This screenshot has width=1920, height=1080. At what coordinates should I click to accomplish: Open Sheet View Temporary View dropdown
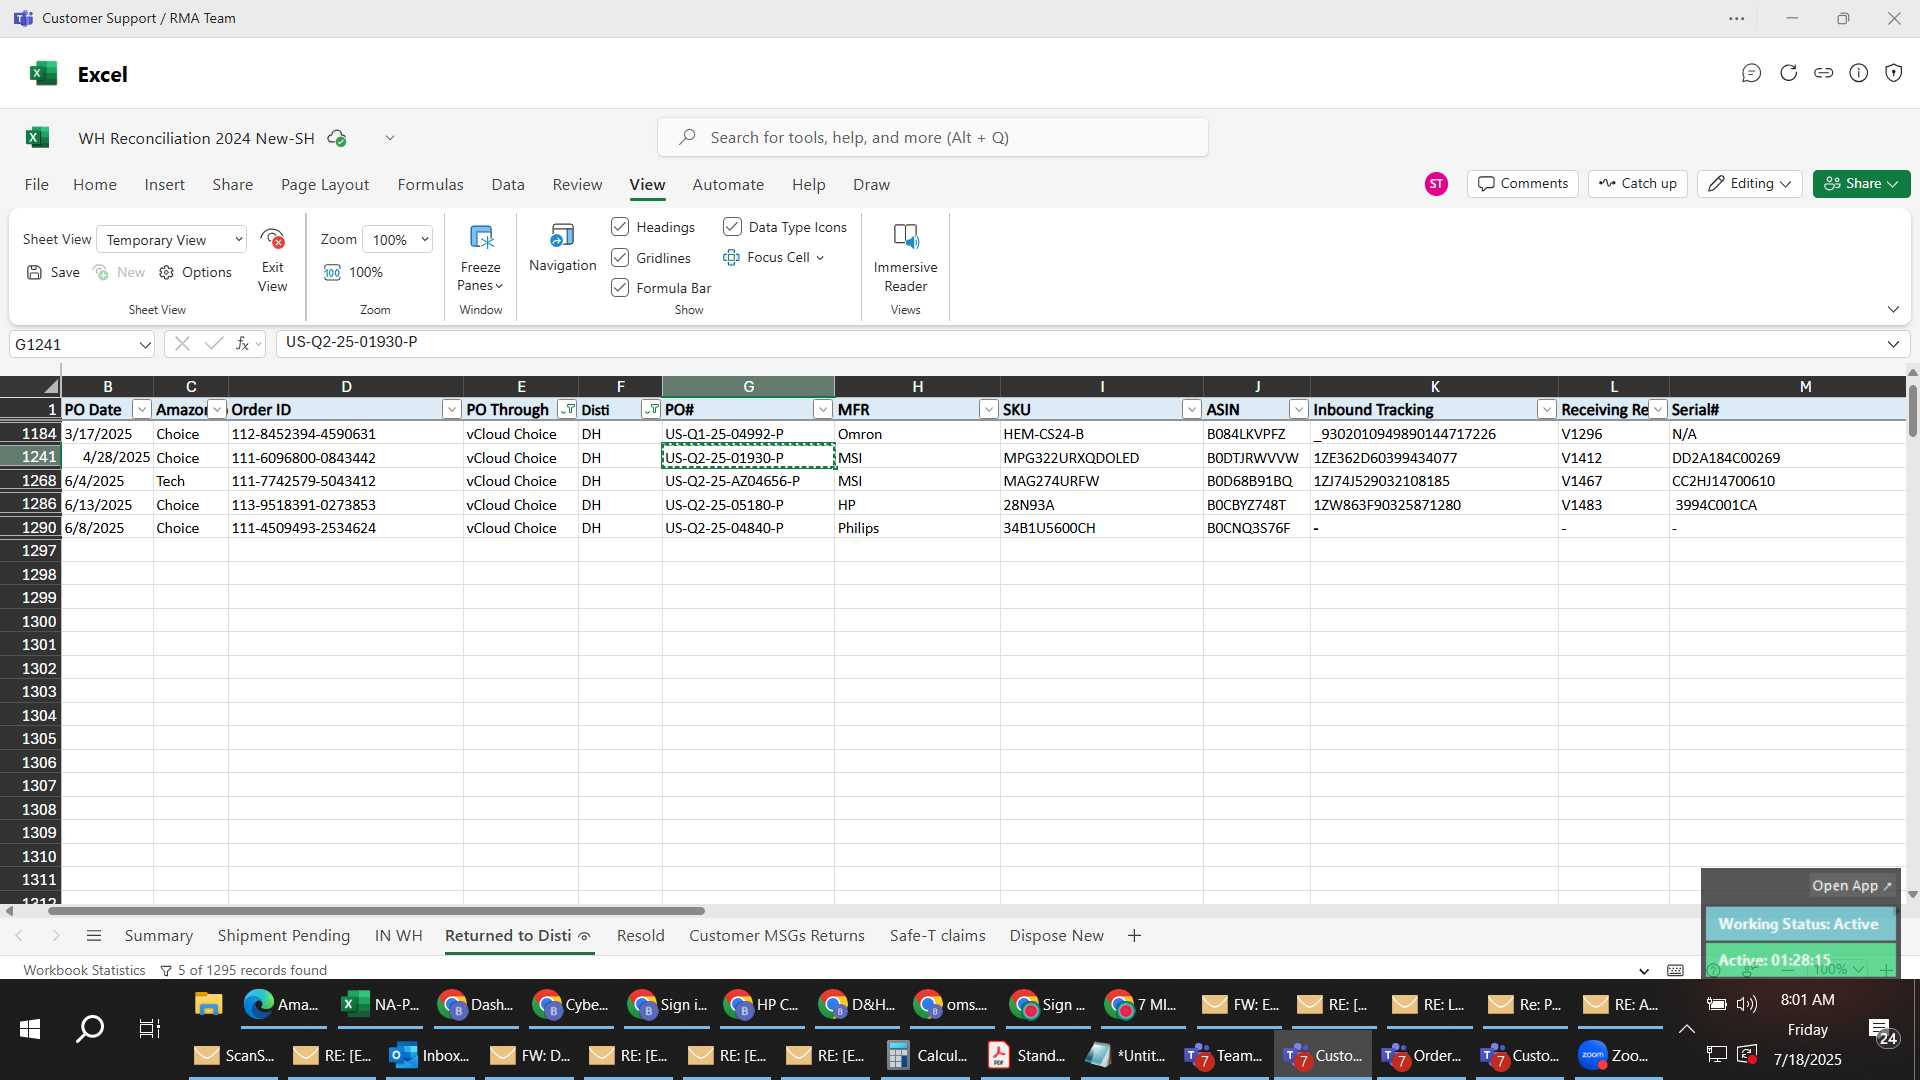171,239
